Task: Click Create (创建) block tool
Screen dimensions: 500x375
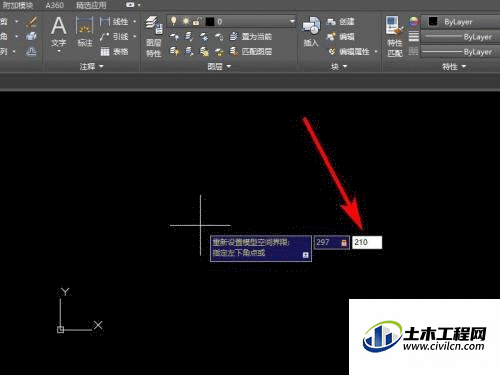Action: click(341, 22)
